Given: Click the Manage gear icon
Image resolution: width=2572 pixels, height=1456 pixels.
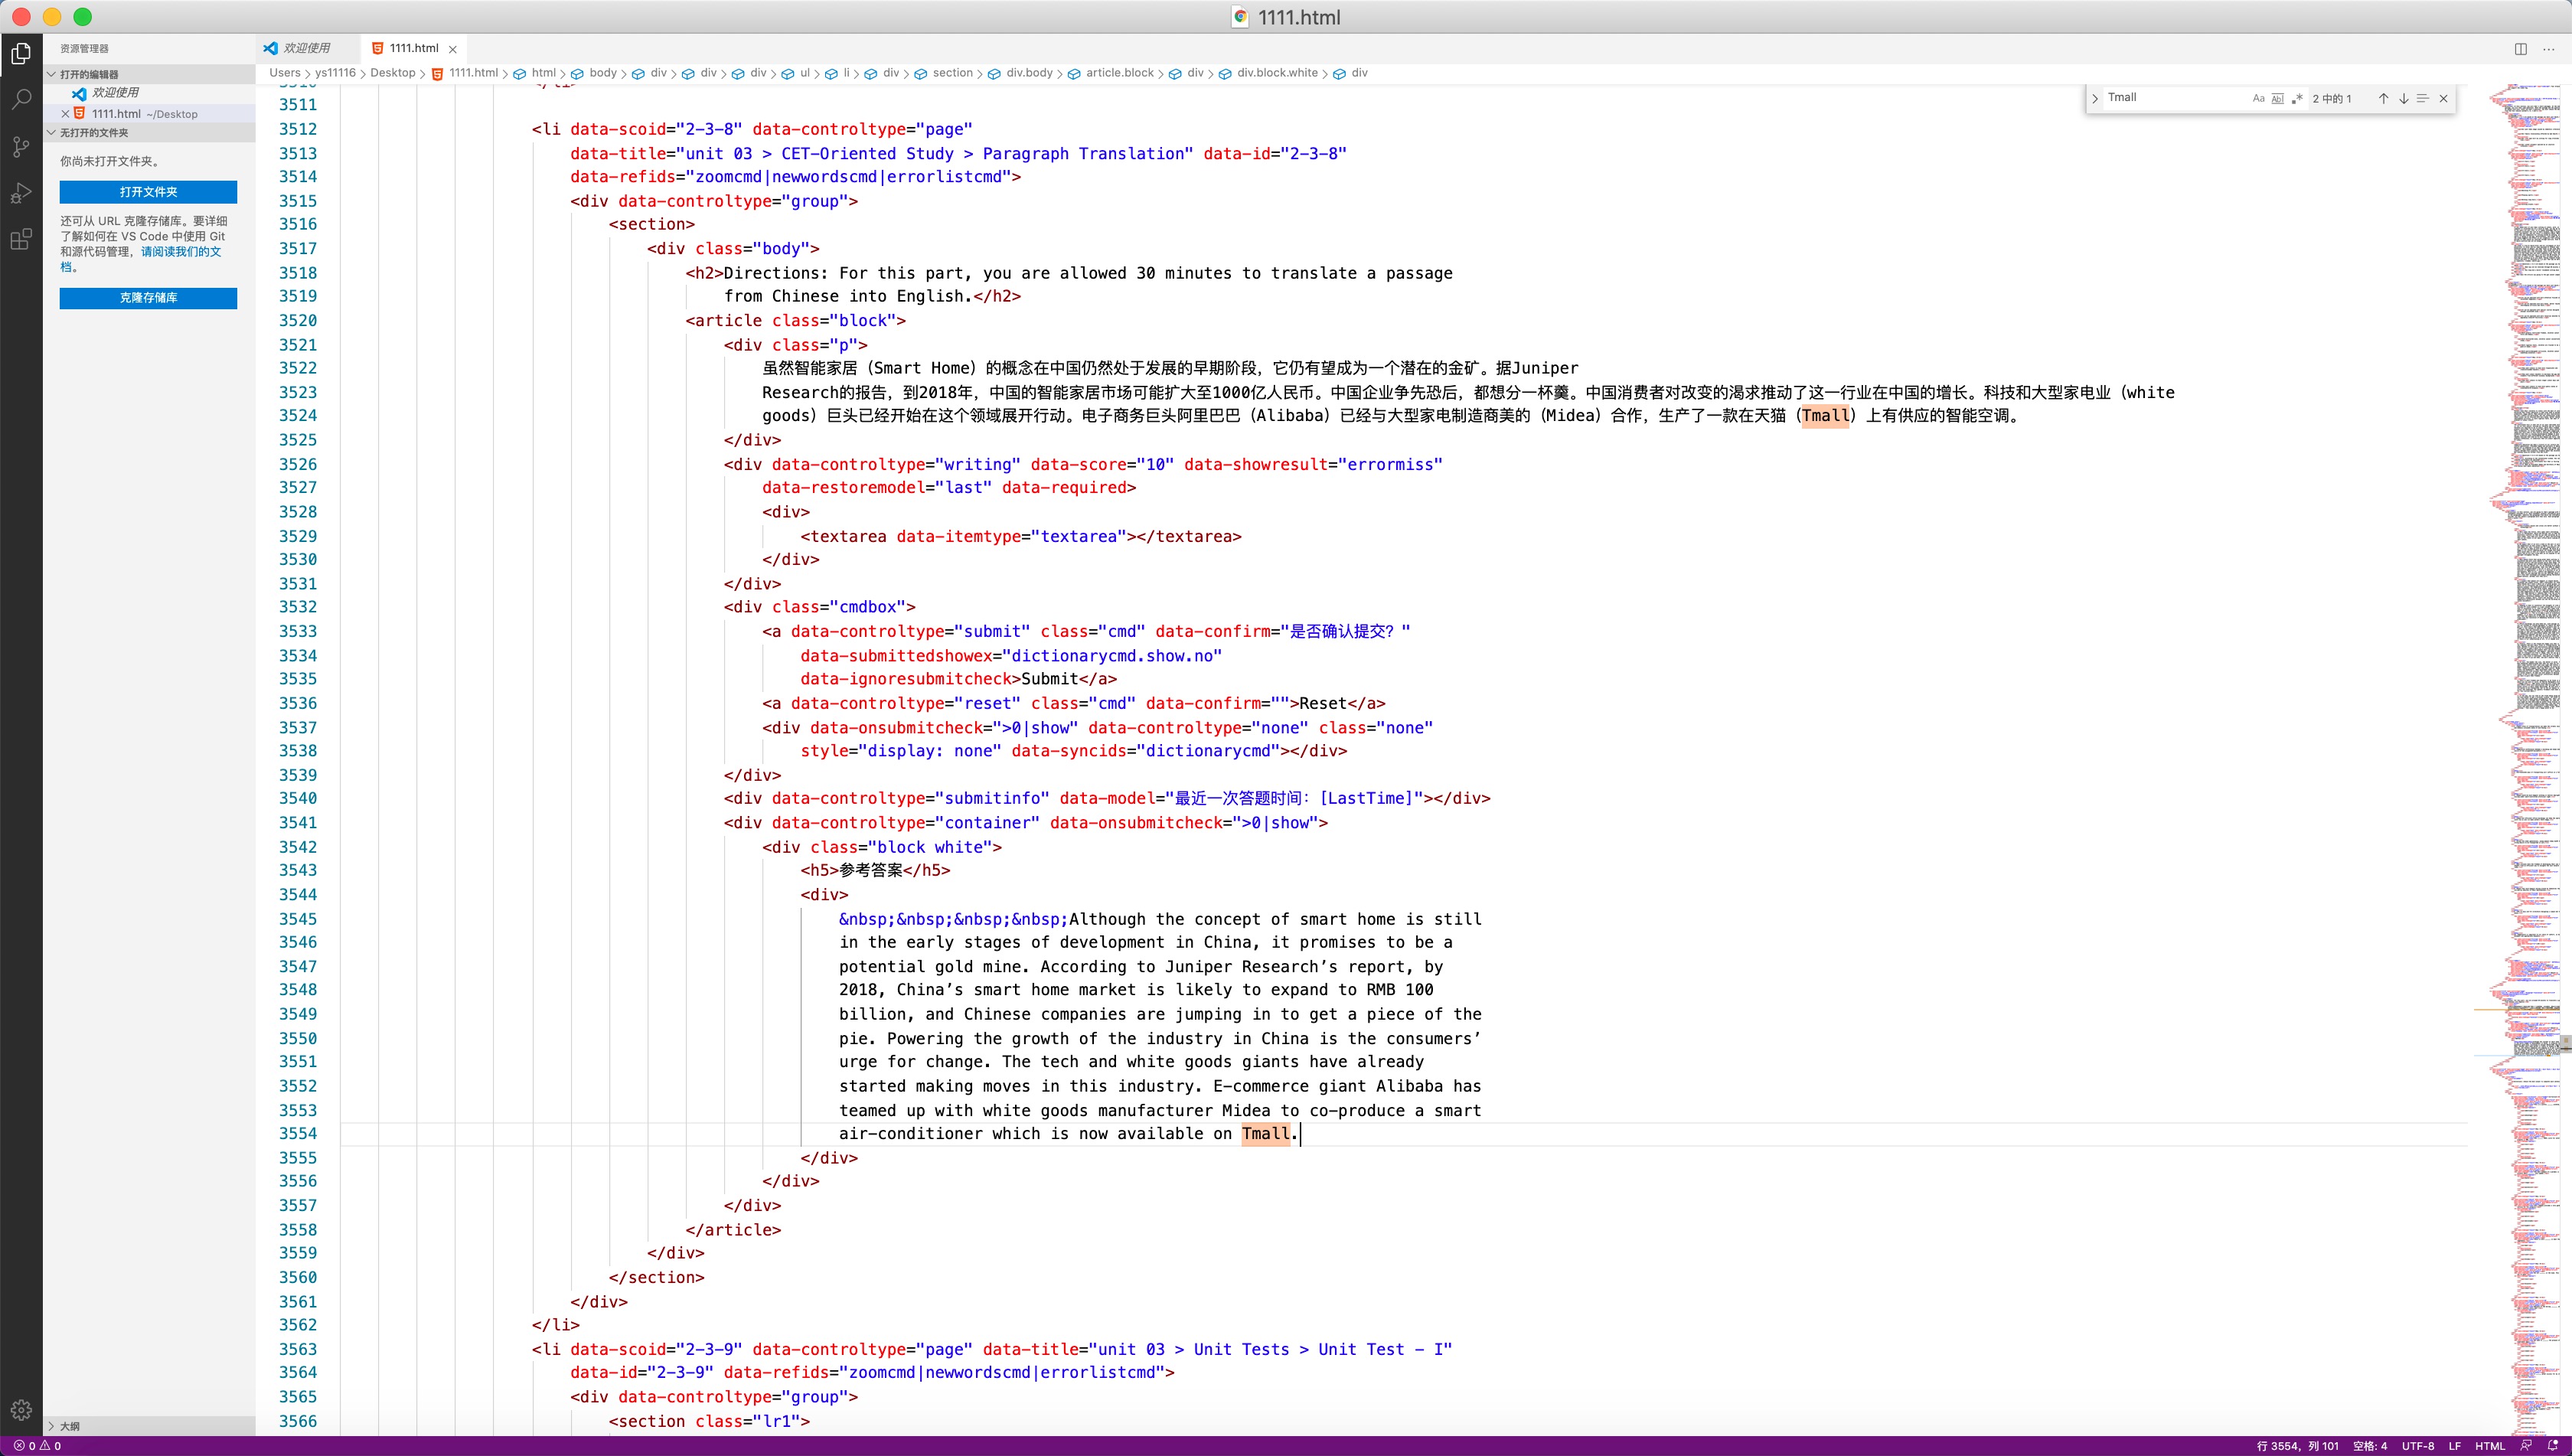Looking at the screenshot, I should tap(21, 1409).
